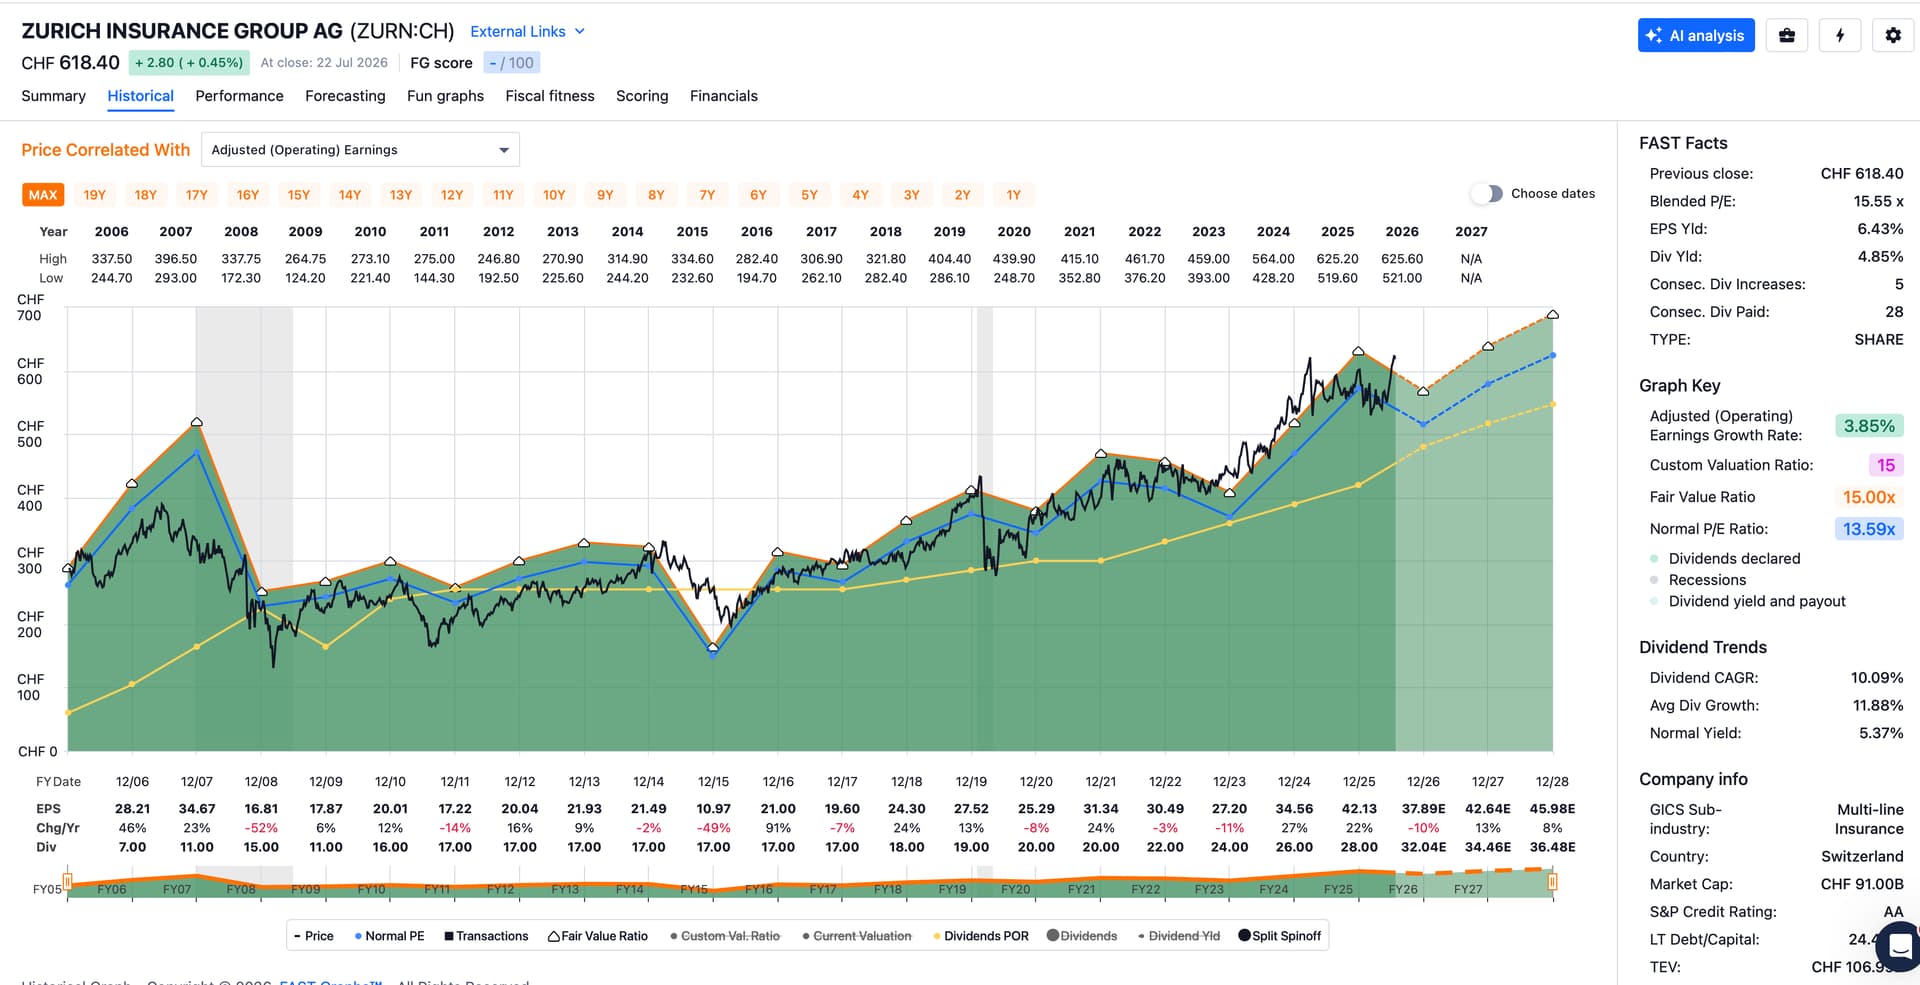Open the Scoring tab
Viewport: 1920px width, 985px height.
point(642,96)
